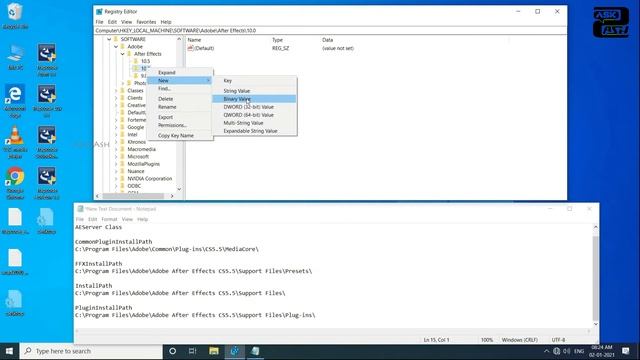This screenshot has height=360, width=640.
Task: Show hidden system tray icons chevron
Action: [x=547, y=351]
